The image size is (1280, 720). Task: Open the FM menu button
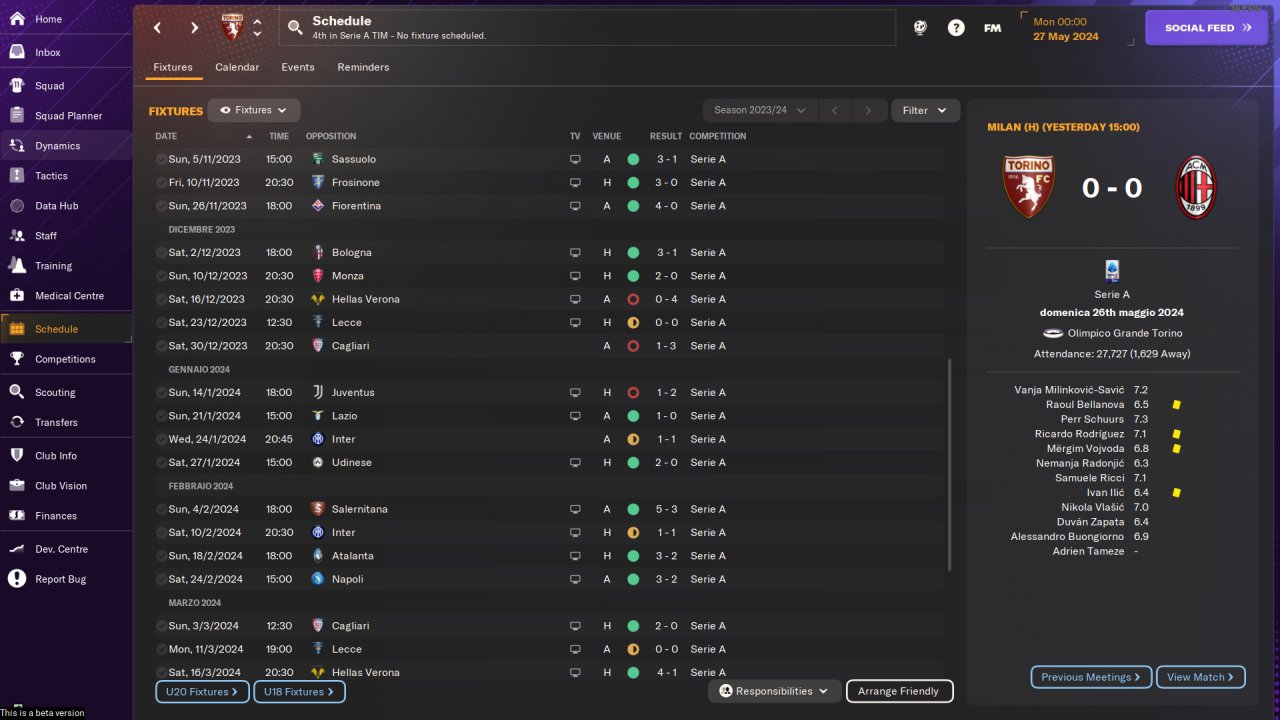click(x=992, y=28)
